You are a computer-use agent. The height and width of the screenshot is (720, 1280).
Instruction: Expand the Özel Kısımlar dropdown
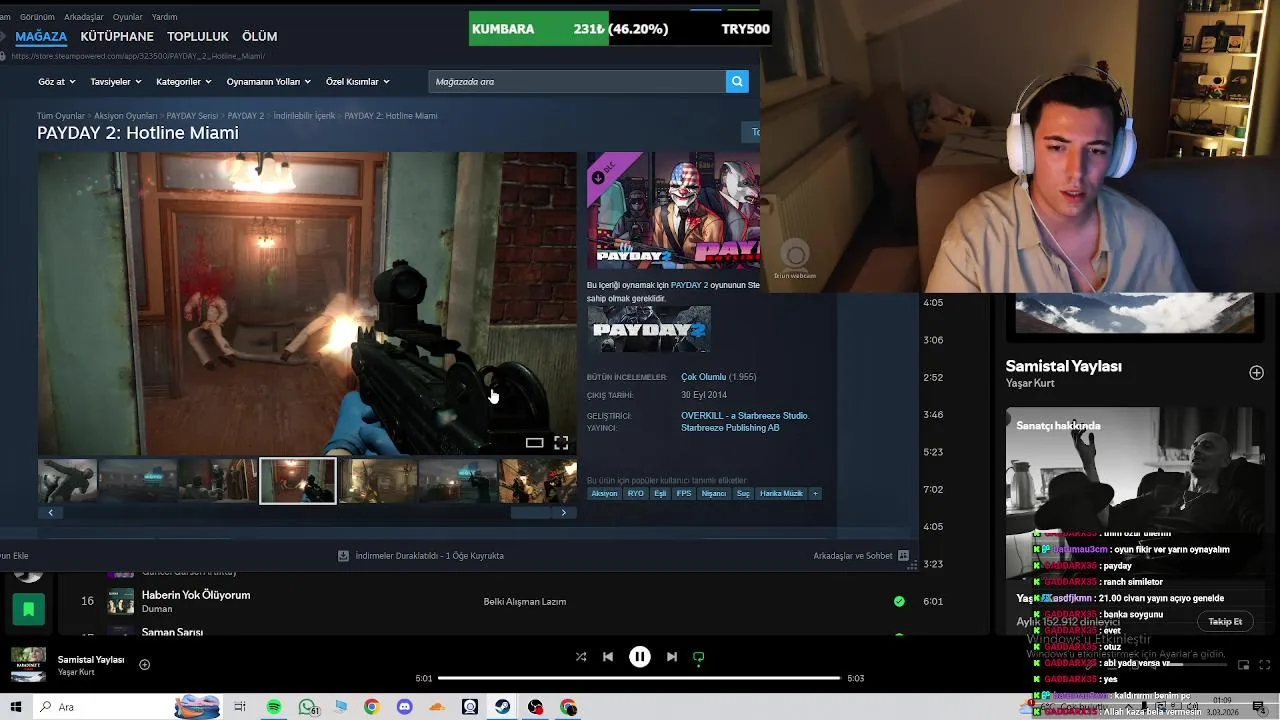358,82
